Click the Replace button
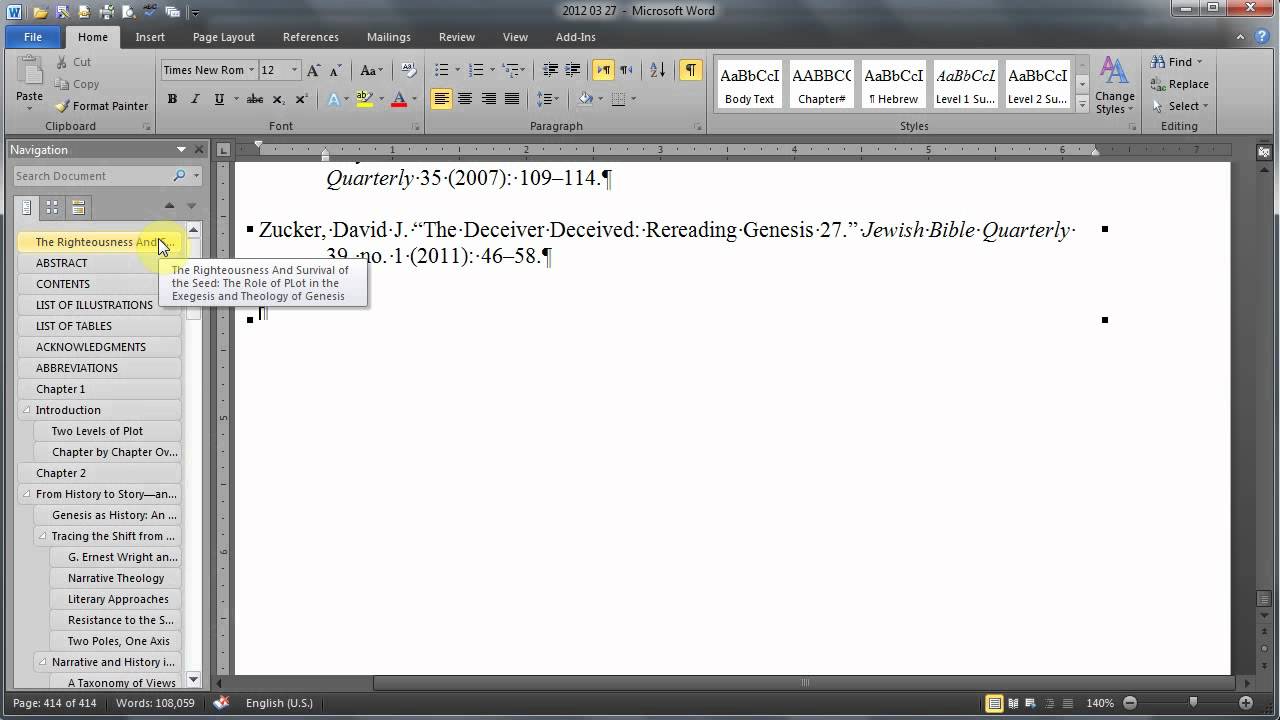 point(1180,84)
